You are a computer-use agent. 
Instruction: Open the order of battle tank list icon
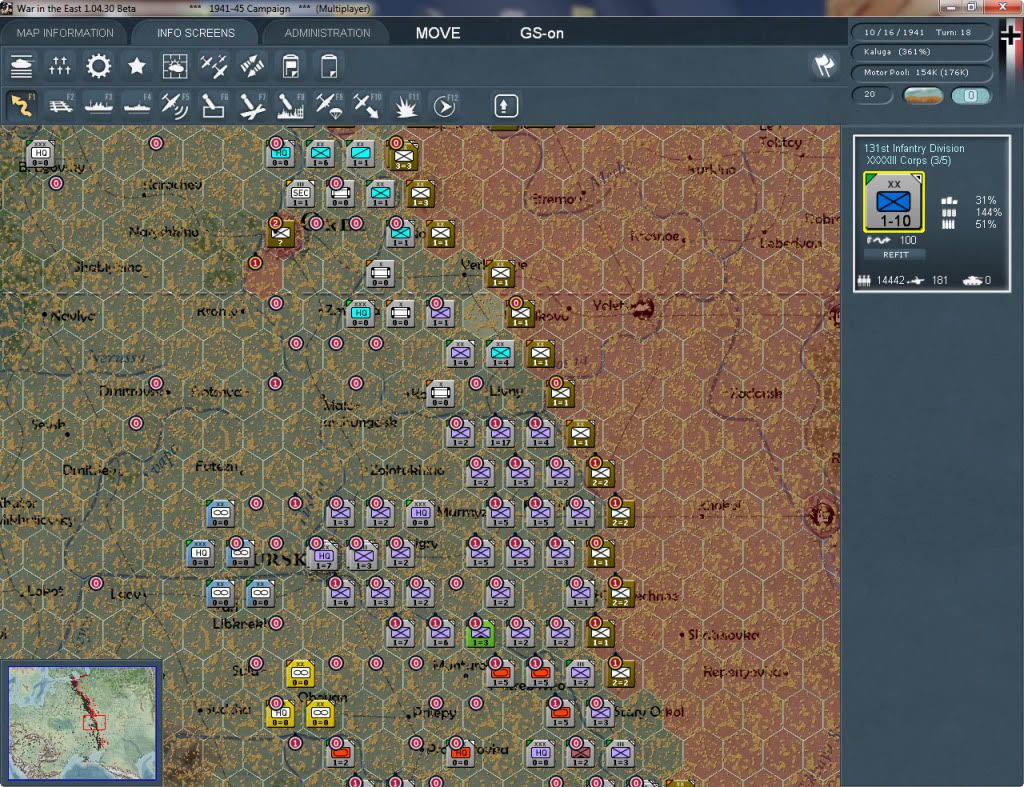(x=22, y=66)
